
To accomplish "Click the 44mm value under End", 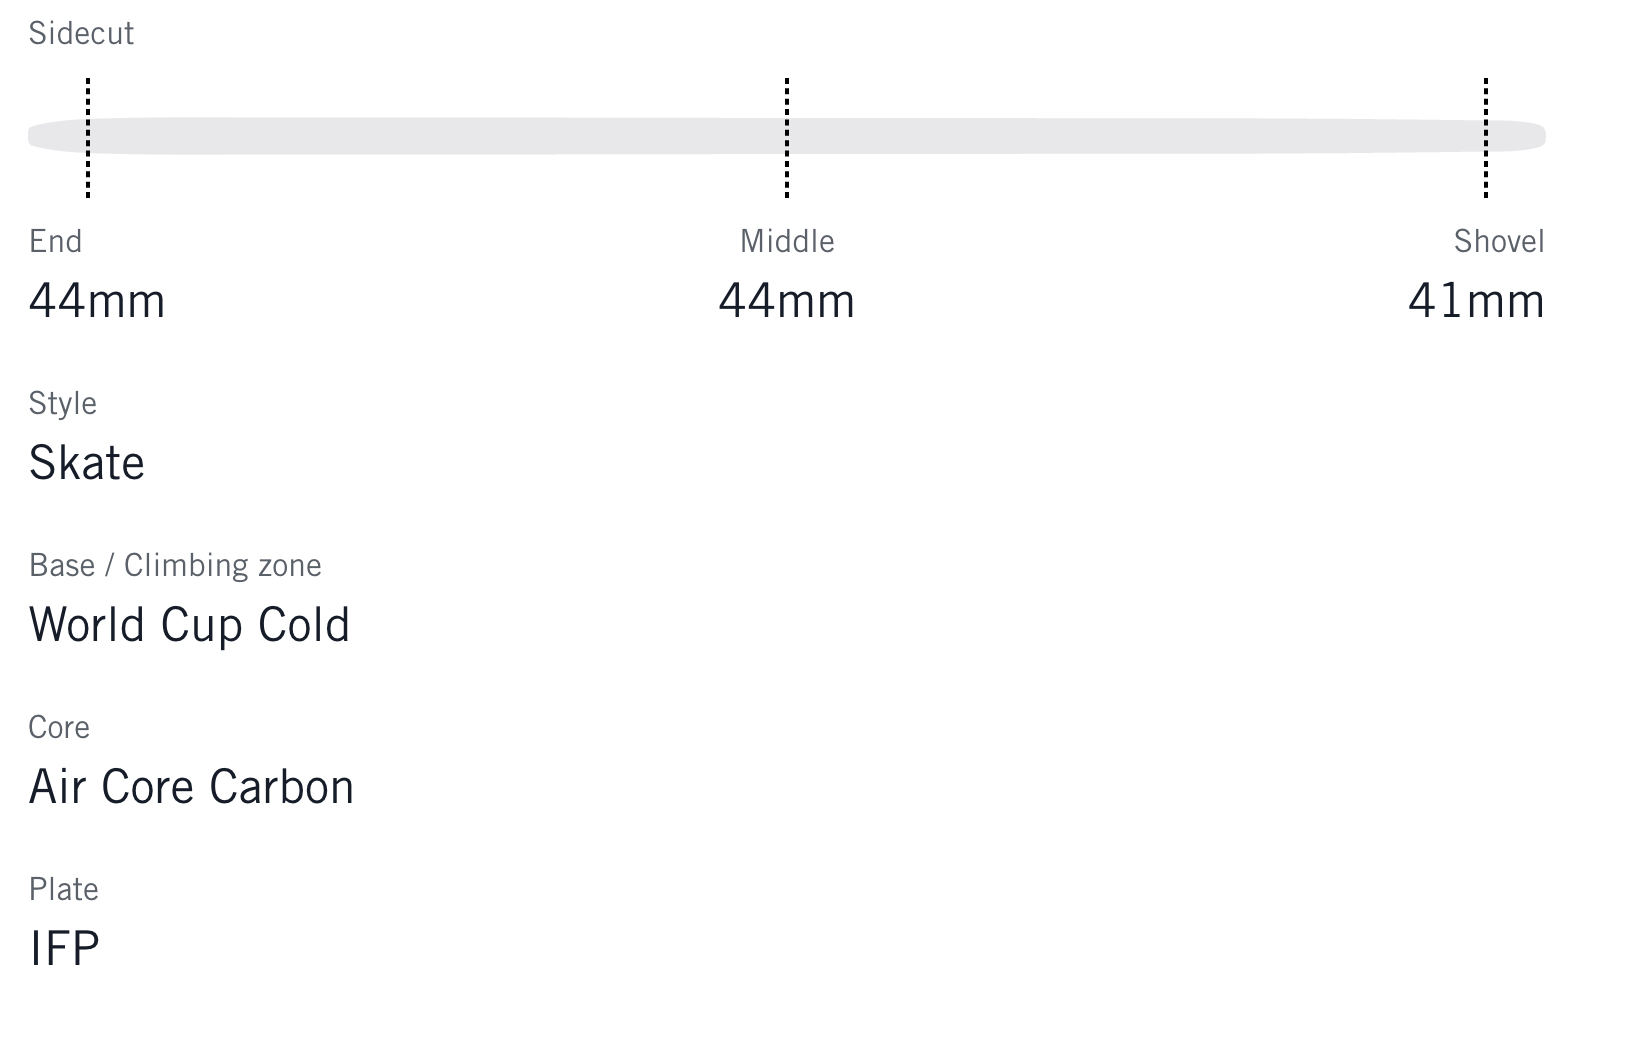I will (x=97, y=301).
